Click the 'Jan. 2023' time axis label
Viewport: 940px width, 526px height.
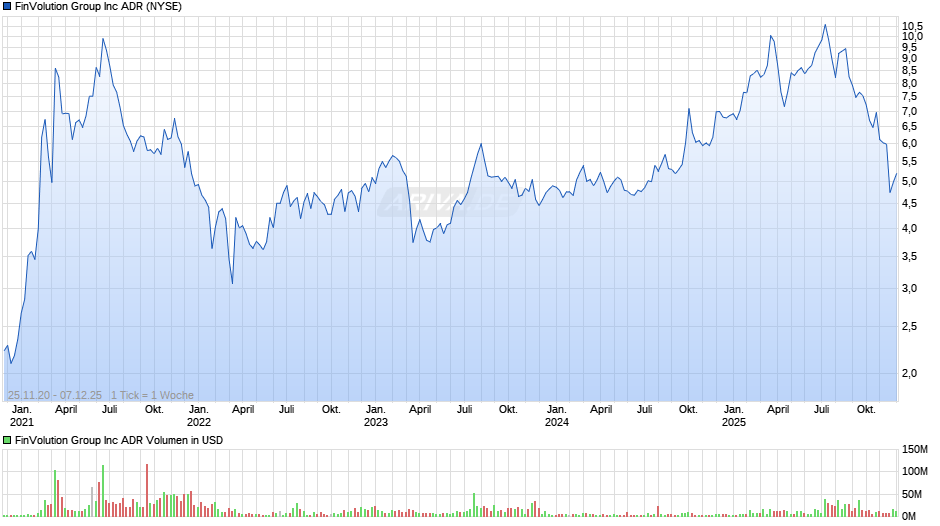376,416
